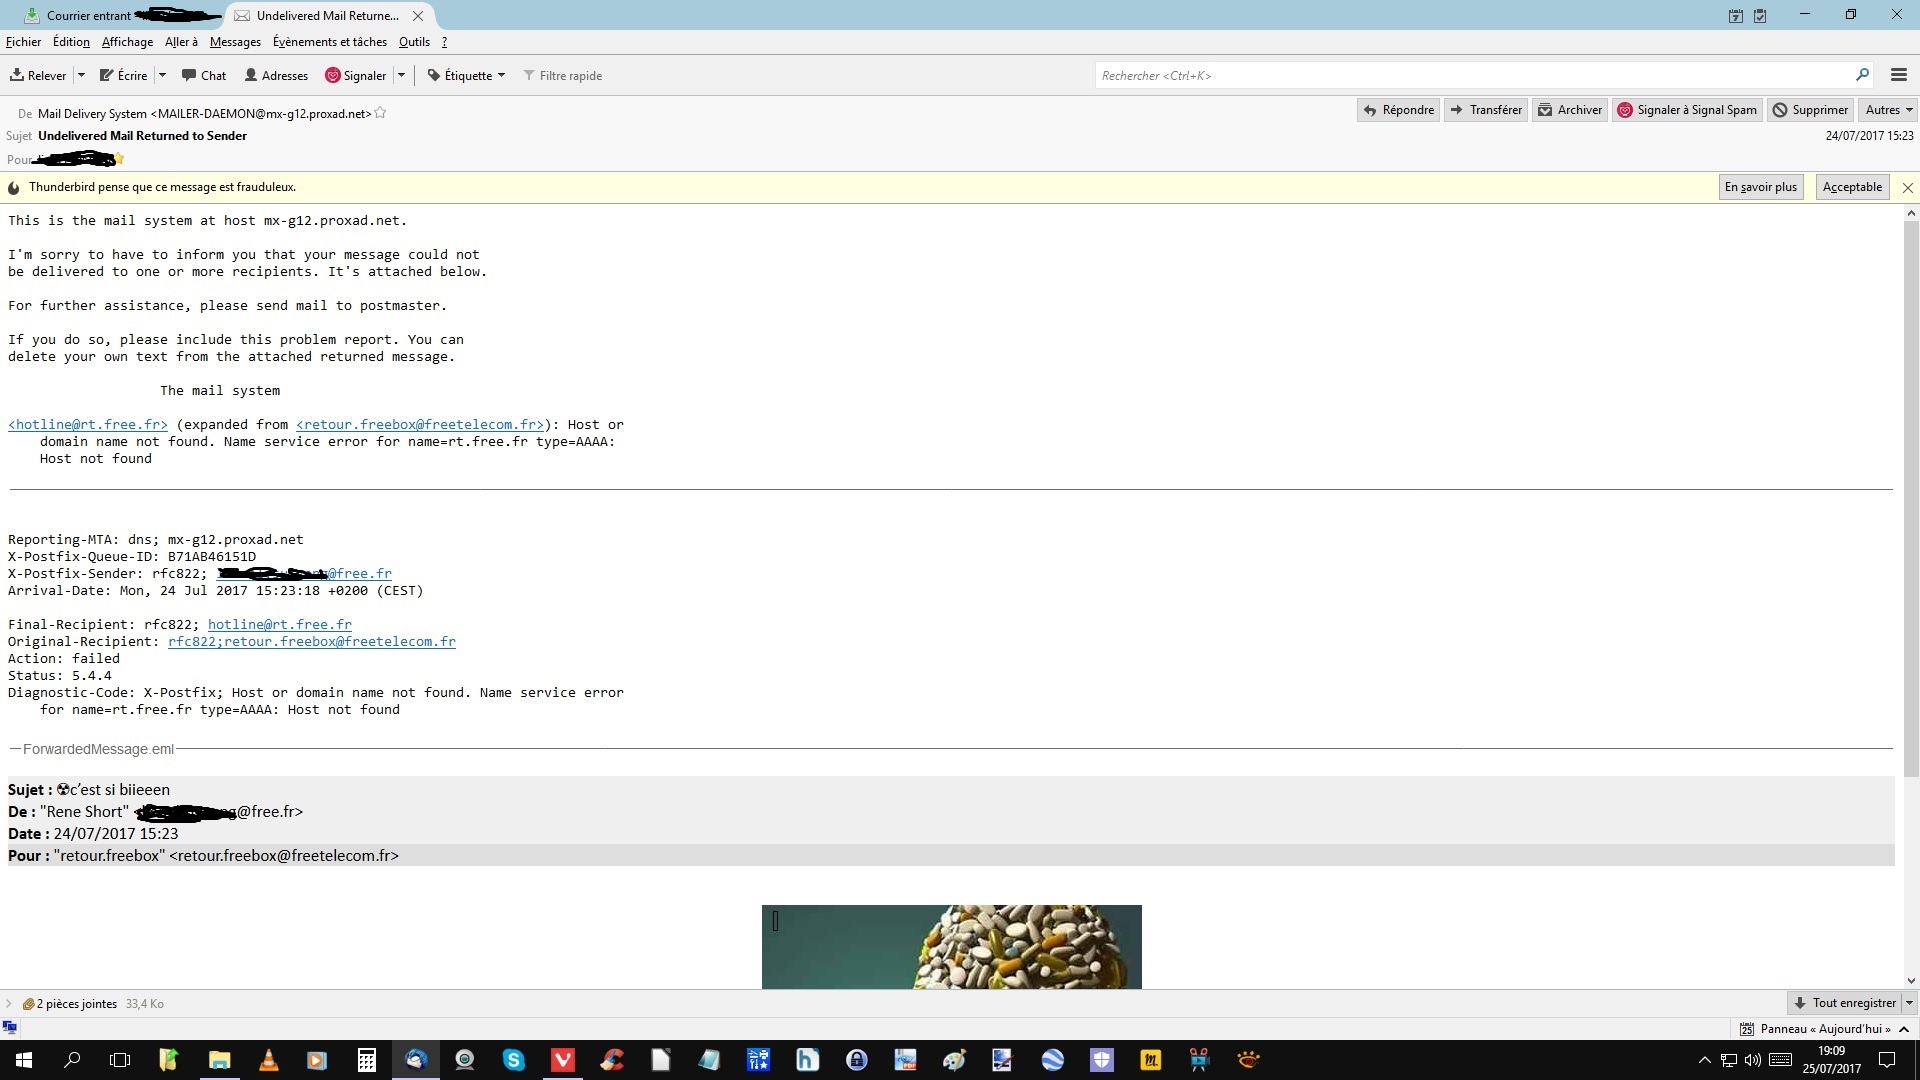Click the Relever get messages icon

tap(17, 75)
